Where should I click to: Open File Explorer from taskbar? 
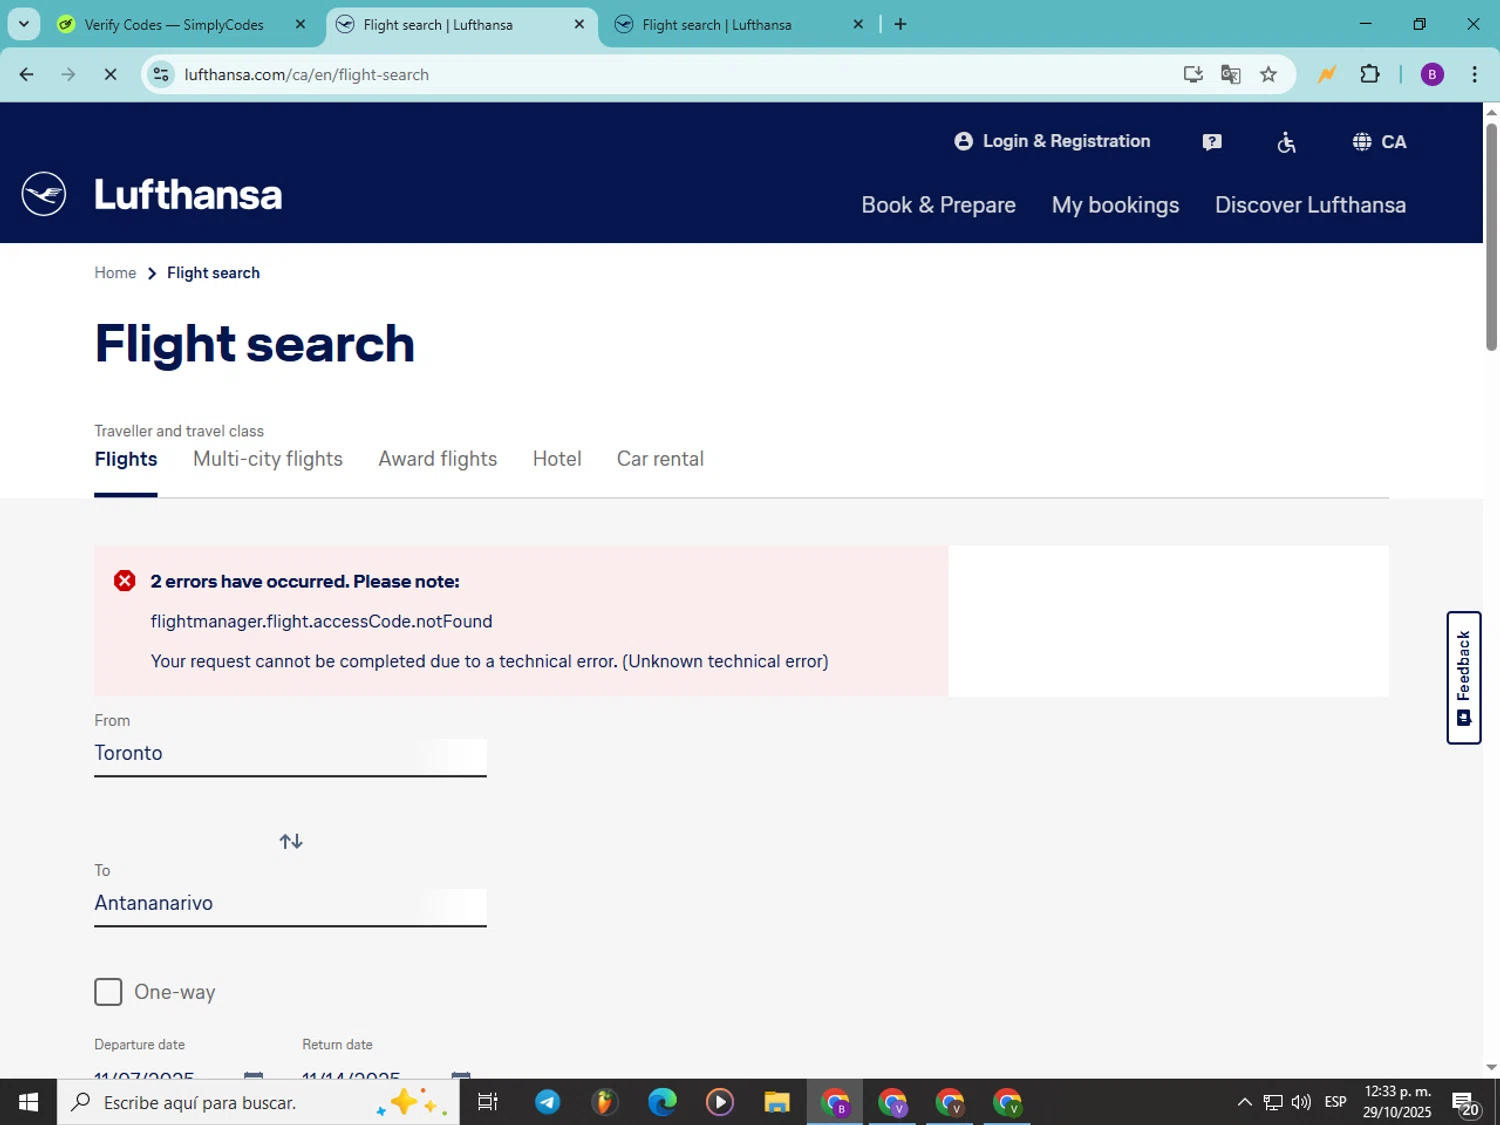(x=777, y=1102)
